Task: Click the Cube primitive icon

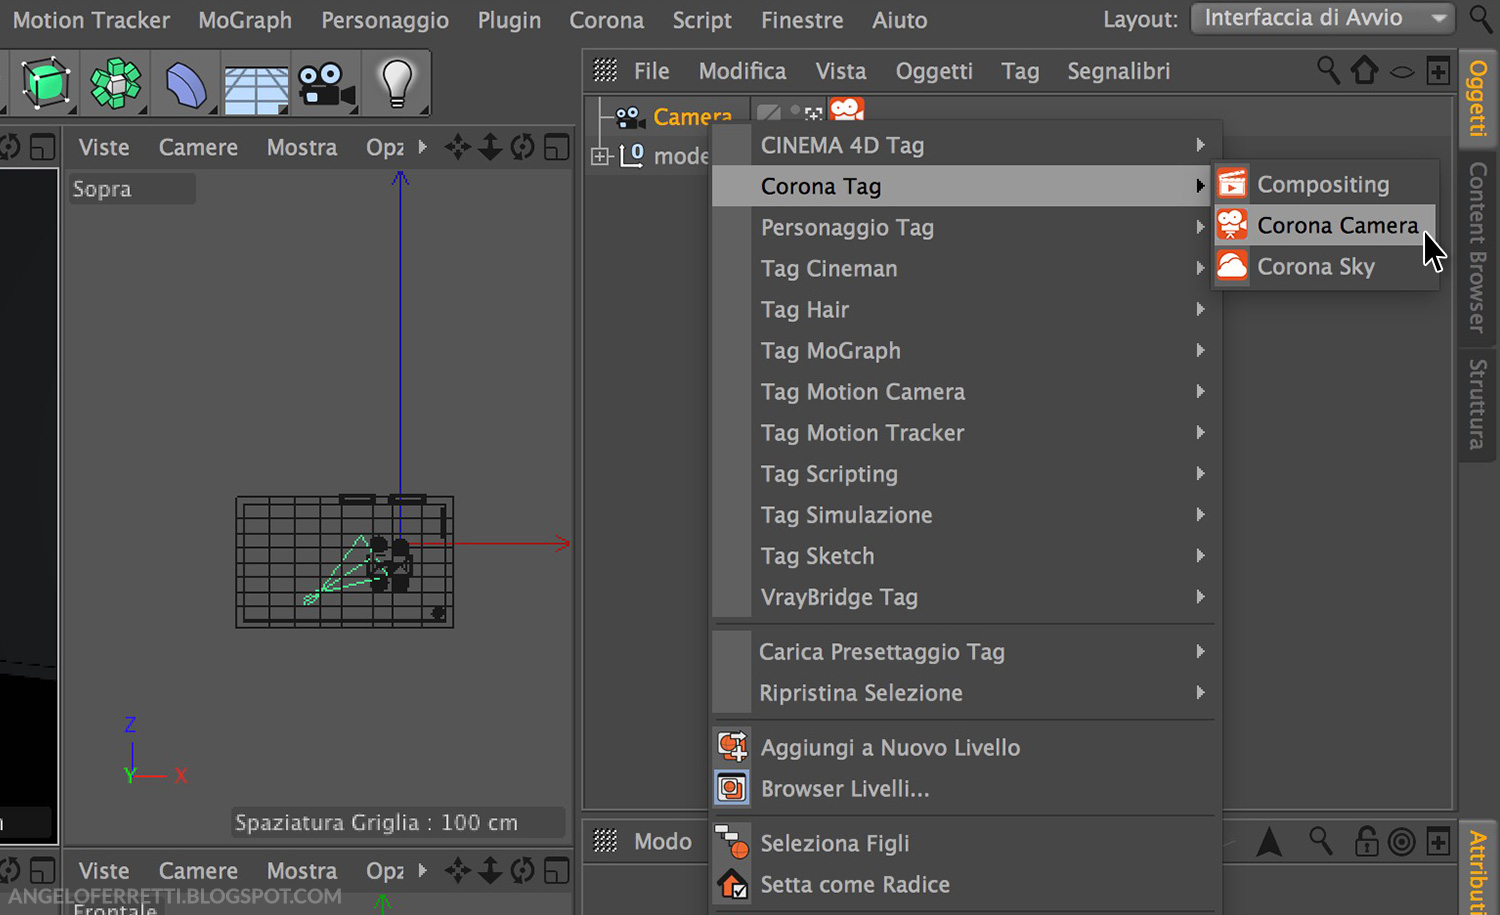Action: tap(45, 83)
